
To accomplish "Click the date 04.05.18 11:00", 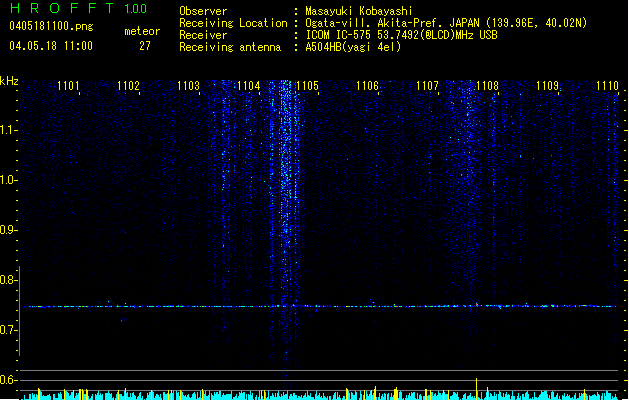I will tap(51, 45).
